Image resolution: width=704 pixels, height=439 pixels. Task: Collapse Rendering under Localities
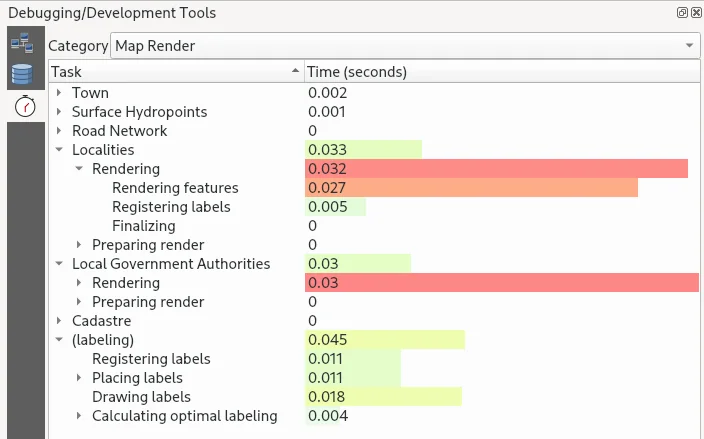click(79, 169)
